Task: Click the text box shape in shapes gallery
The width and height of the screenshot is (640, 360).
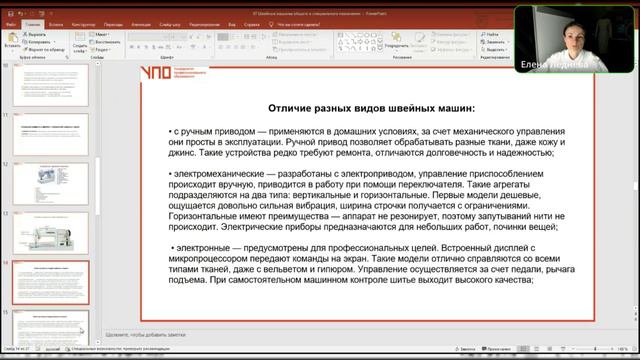Action: 340,35
